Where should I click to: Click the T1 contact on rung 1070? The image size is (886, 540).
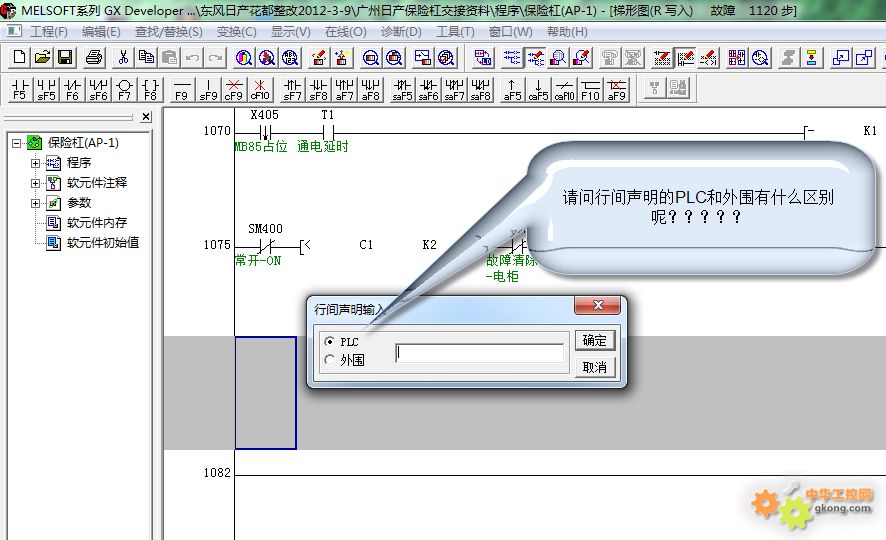pos(328,133)
